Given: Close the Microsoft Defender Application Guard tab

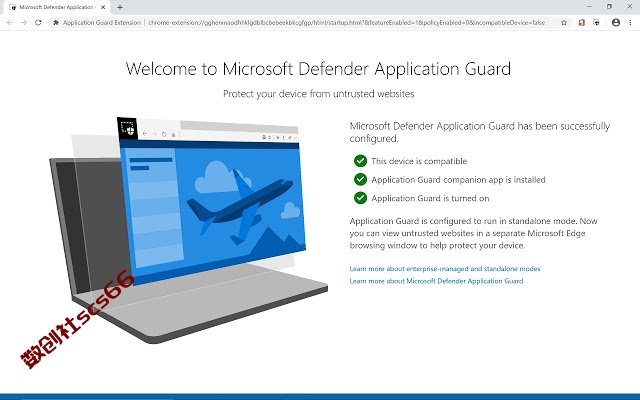Looking at the screenshot, I should tap(103, 7).
